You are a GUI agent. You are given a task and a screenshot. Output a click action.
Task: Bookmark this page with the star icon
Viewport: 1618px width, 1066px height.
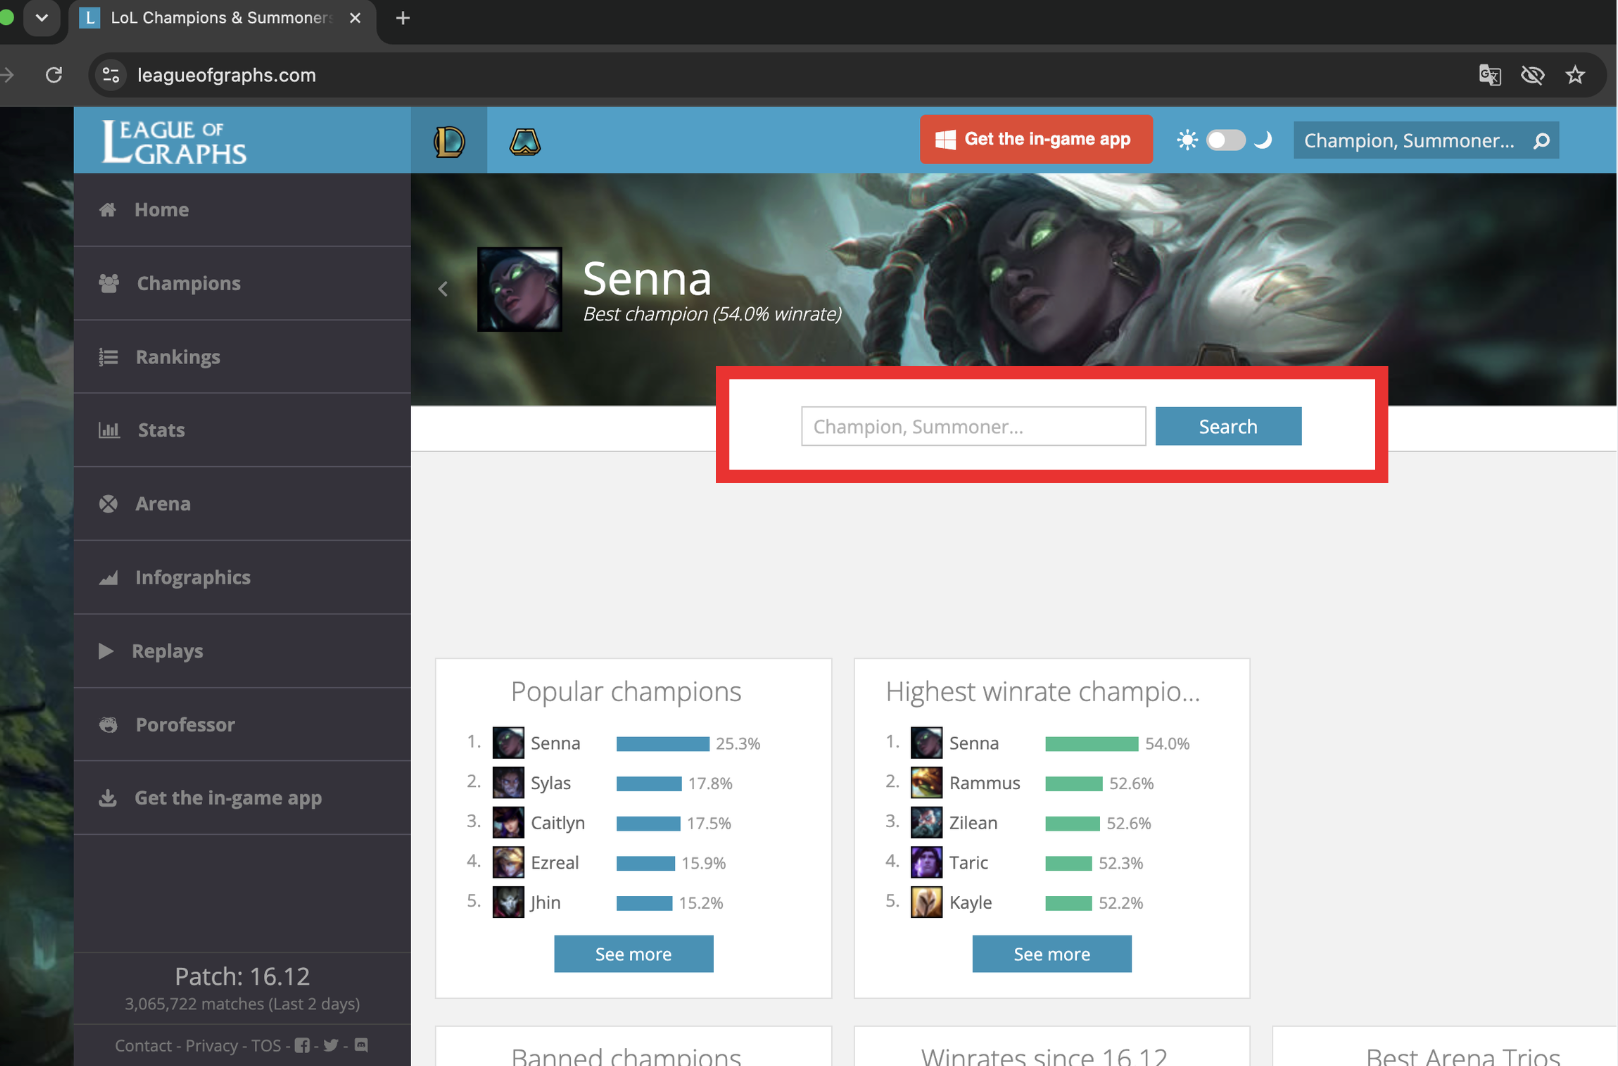tap(1575, 75)
